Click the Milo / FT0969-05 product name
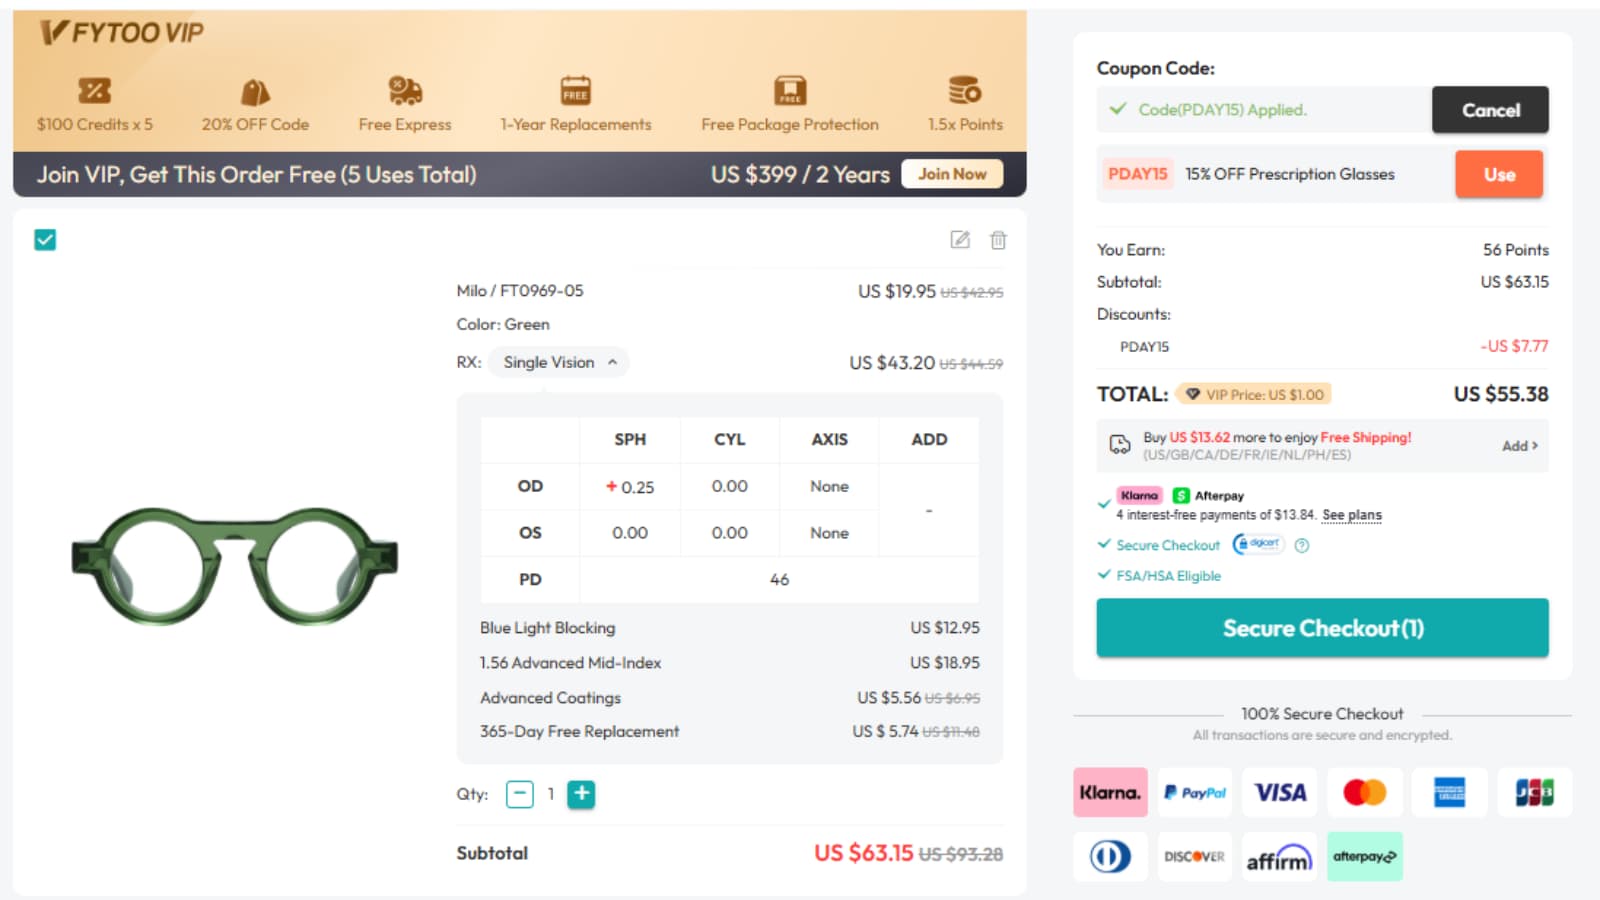 [x=520, y=291]
